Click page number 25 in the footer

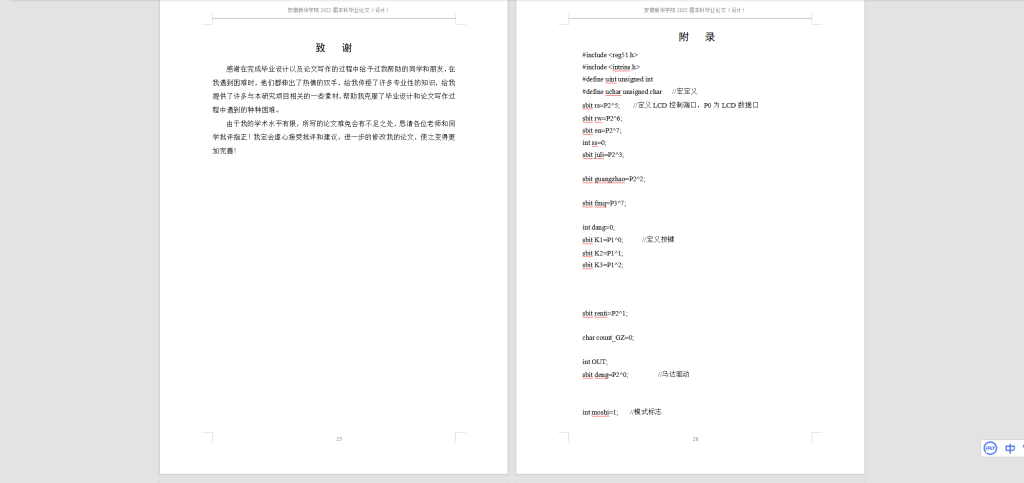pos(339,439)
